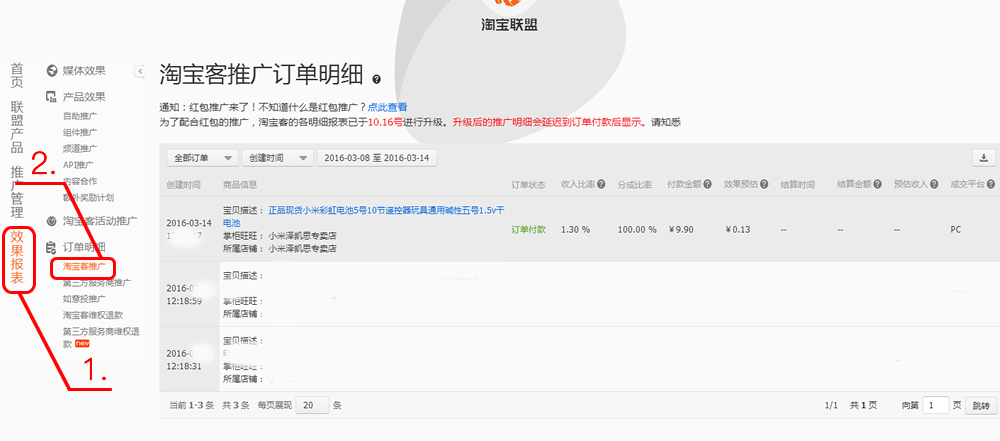
Task: Change the 每页展现 page size value
Action: [x=312, y=405]
